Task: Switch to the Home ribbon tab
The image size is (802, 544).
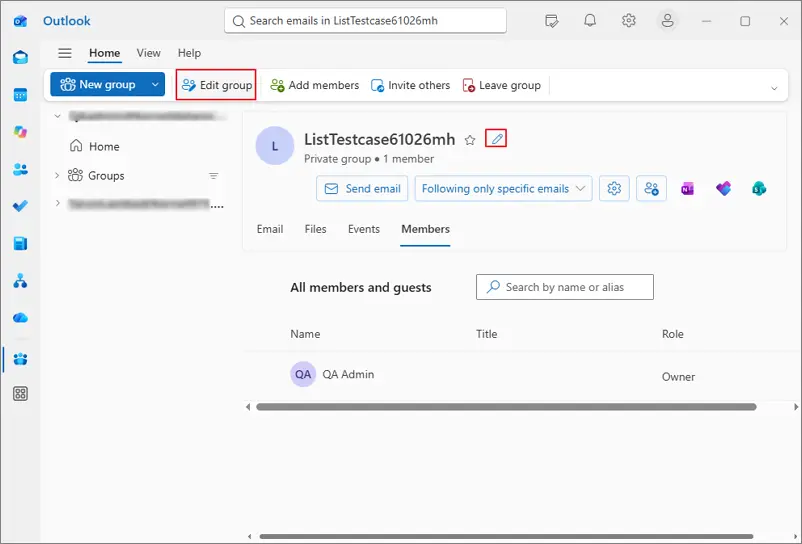Action: point(104,53)
